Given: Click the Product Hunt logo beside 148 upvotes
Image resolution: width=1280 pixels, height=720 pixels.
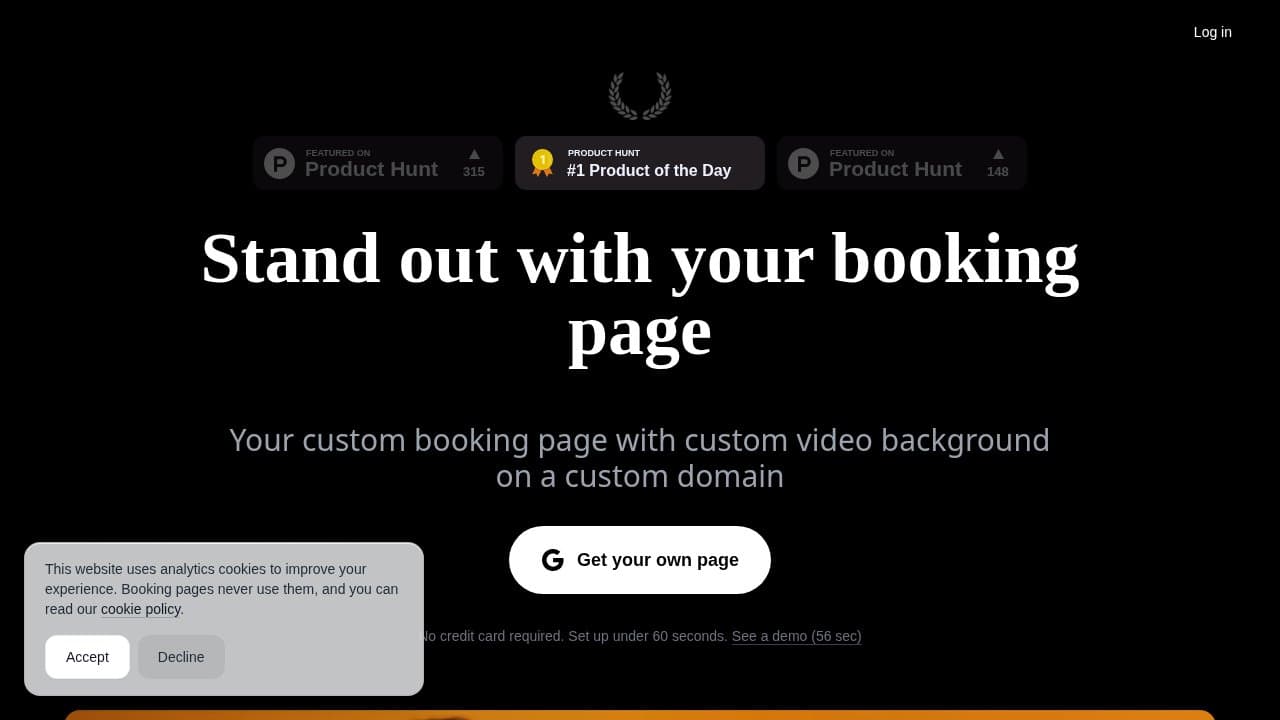Looking at the screenshot, I should 803,163.
